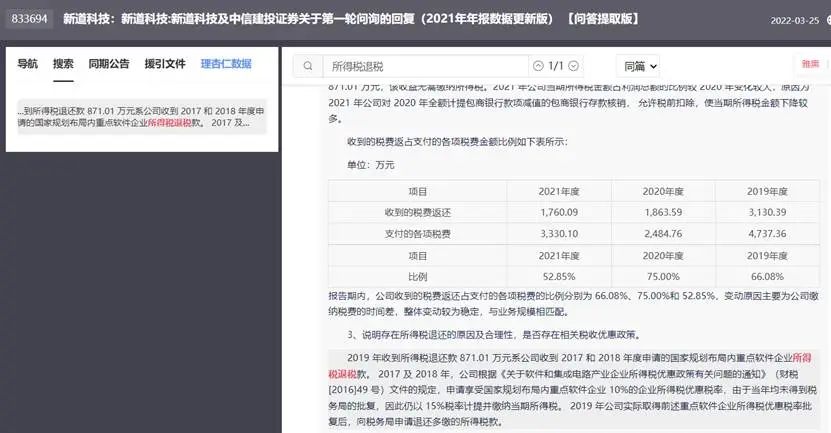The image size is (831, 433).
Task: Click the date 2022-03-25 in header
Action: (x=794, y=21)
